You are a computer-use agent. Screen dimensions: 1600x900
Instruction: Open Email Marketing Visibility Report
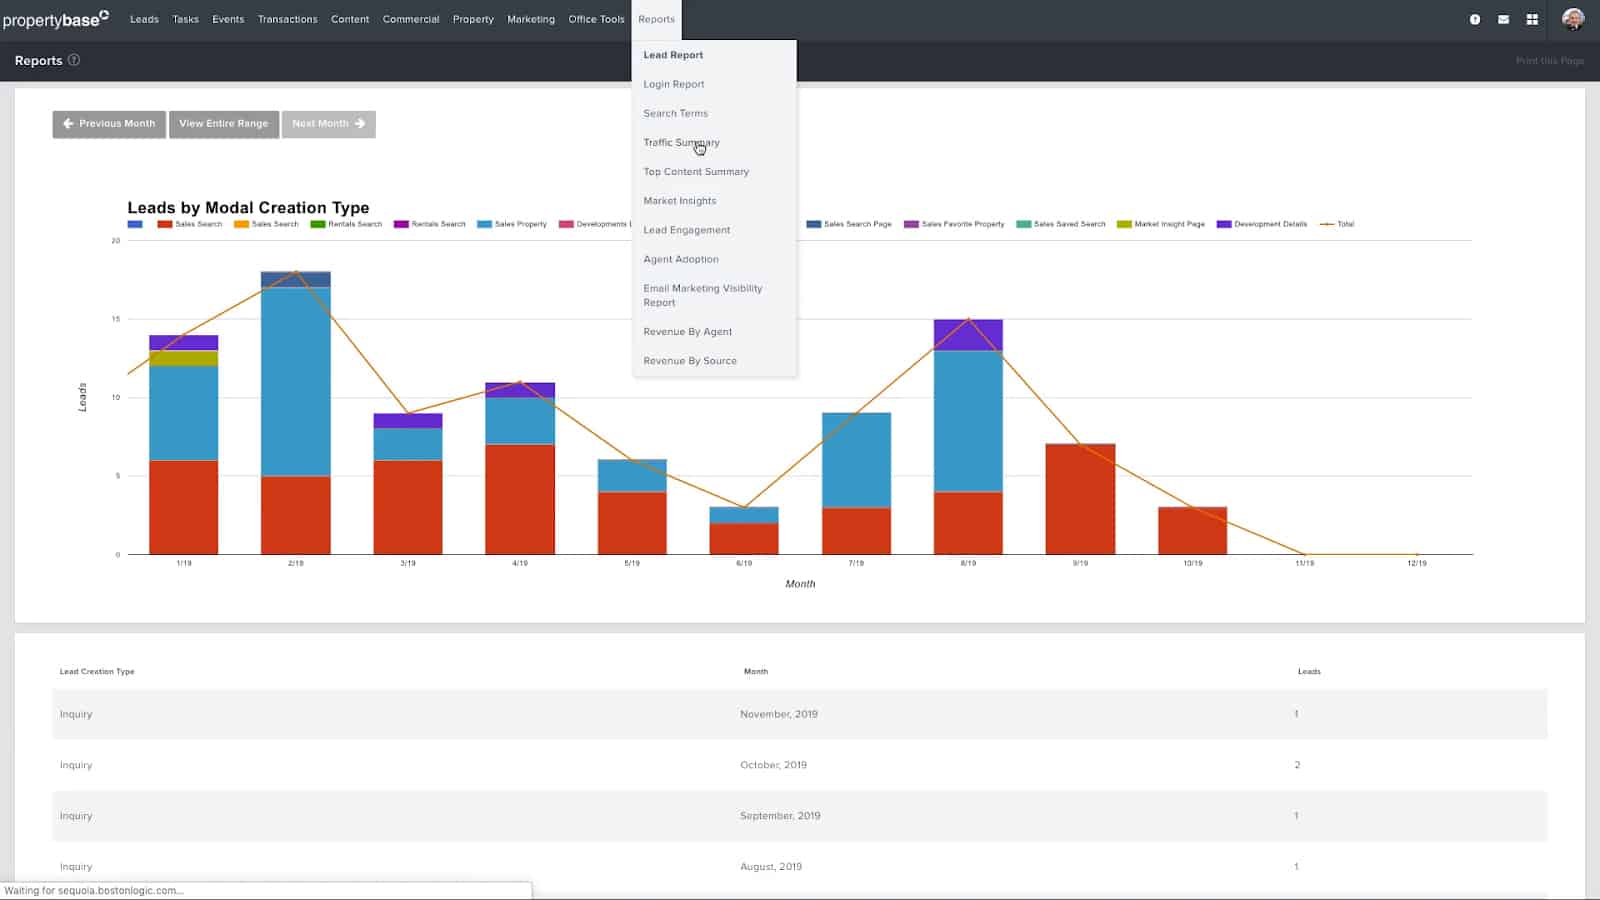[703, 295]
